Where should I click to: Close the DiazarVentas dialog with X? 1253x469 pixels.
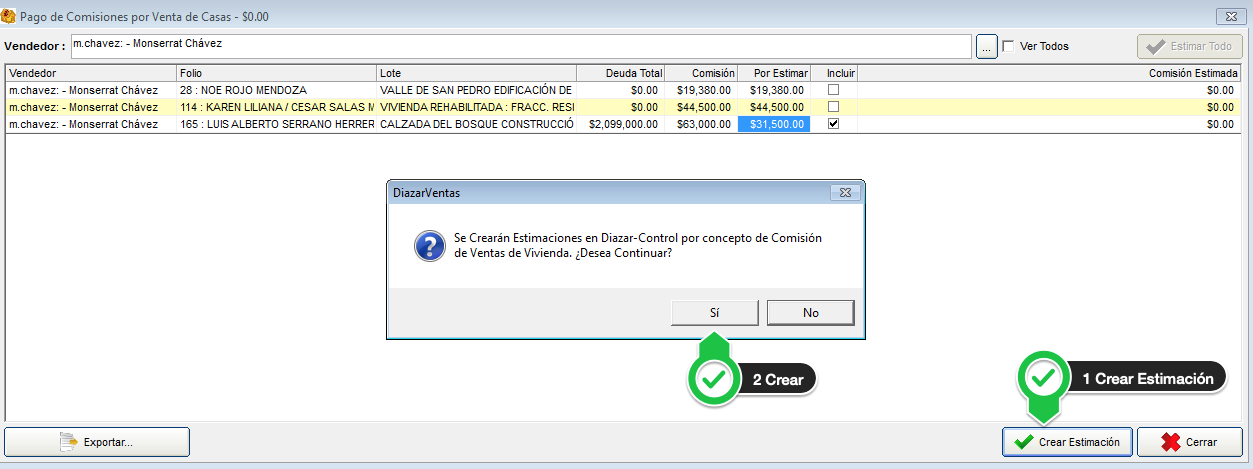(845, 192)
